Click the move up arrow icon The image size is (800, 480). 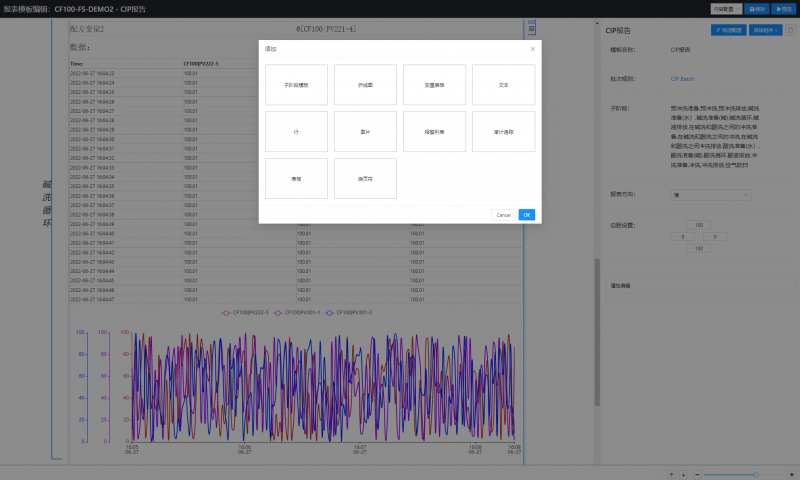tap(671, 473)
